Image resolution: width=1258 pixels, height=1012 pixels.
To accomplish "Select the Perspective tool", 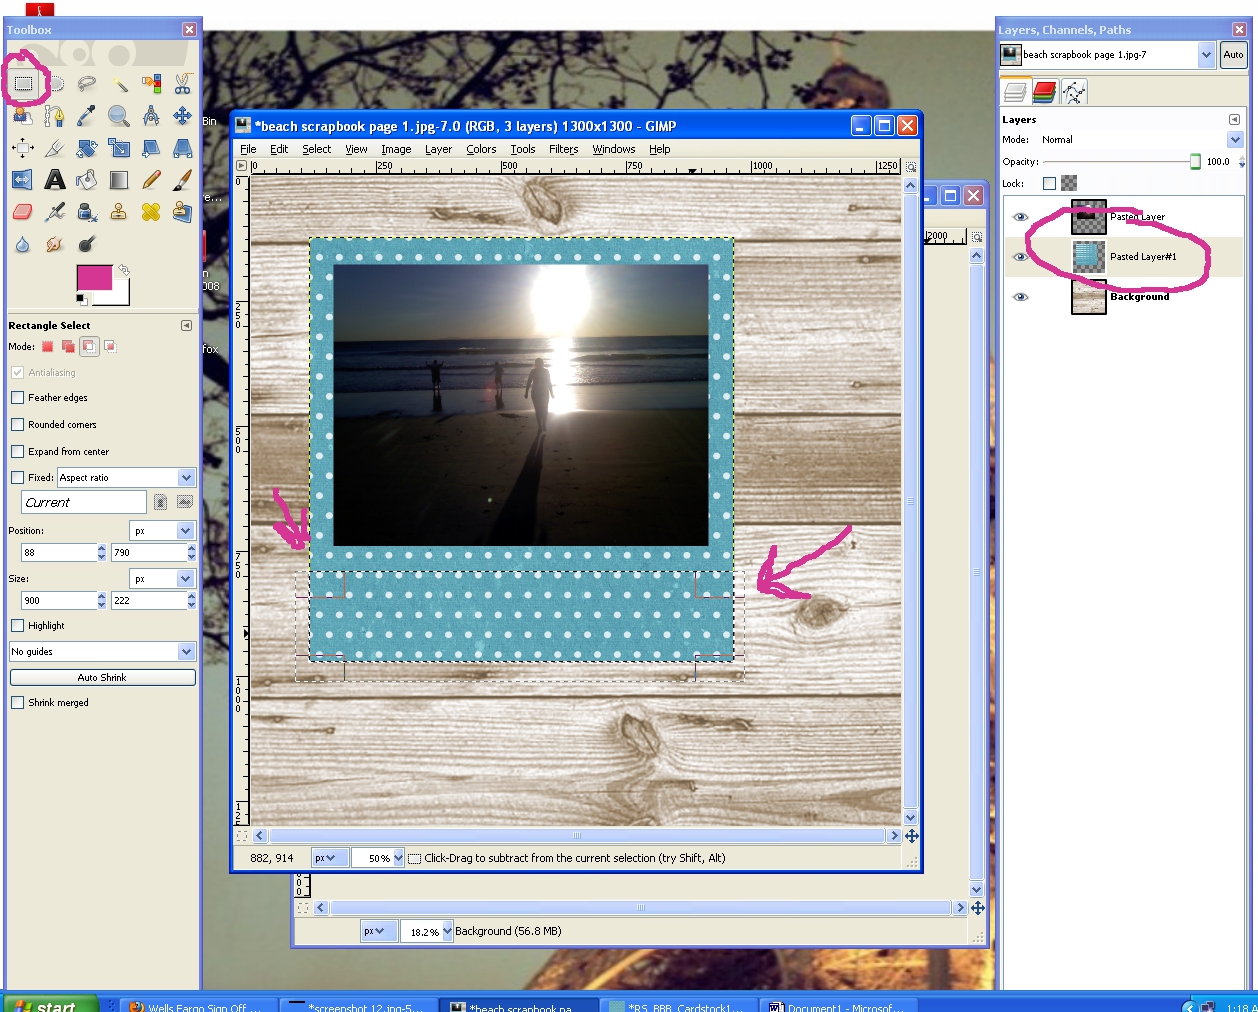I will (x=182, y=148).
